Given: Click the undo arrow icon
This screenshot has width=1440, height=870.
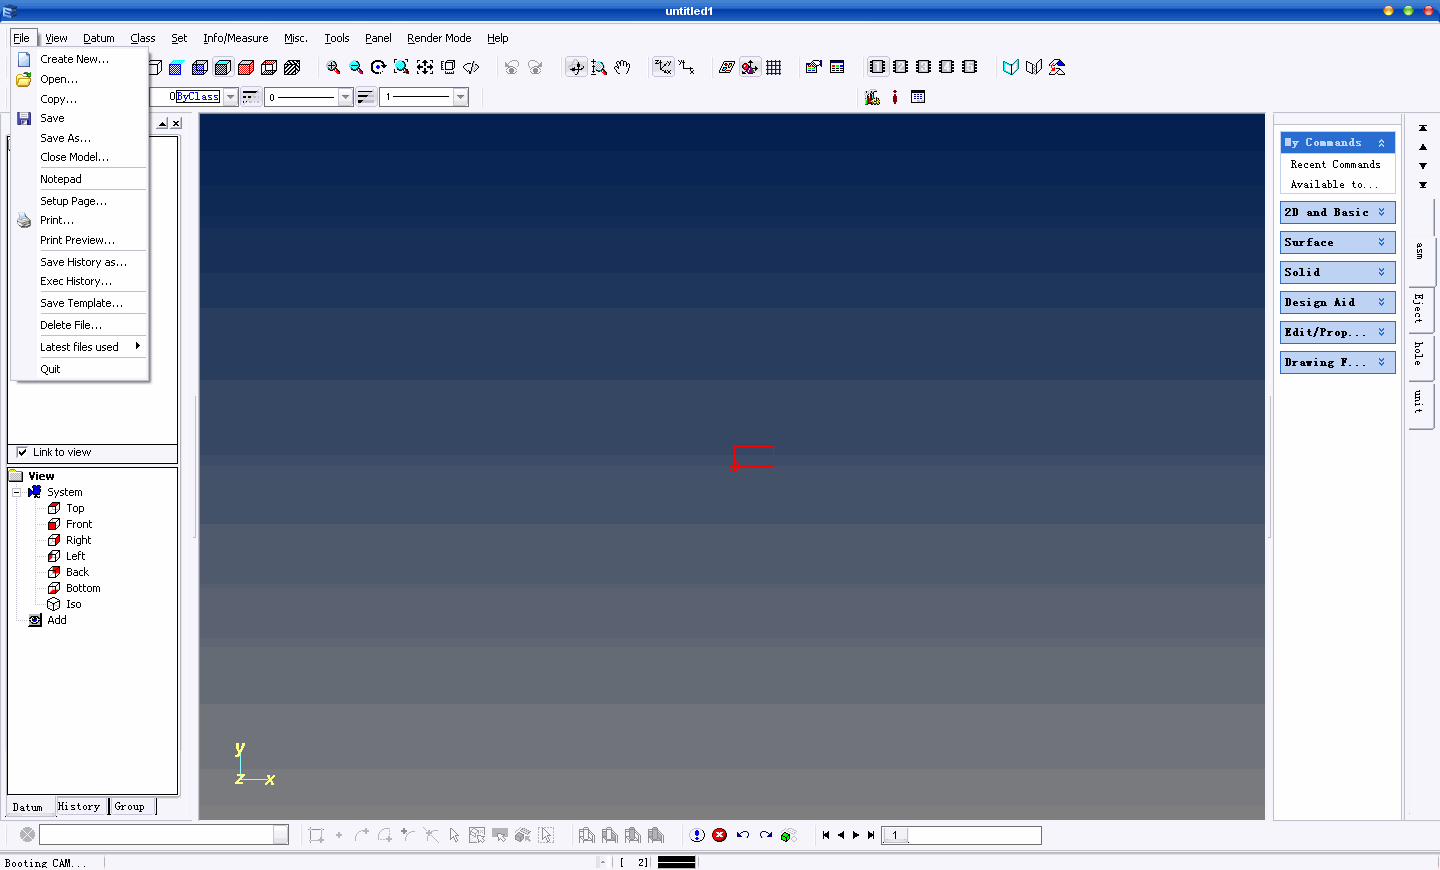Looking at the screenshot, I should pos(743,835).
